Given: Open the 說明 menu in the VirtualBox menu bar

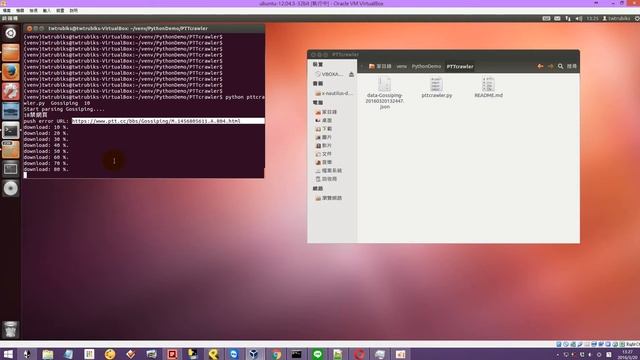Looking at the screenshot, I should point(73,11).
